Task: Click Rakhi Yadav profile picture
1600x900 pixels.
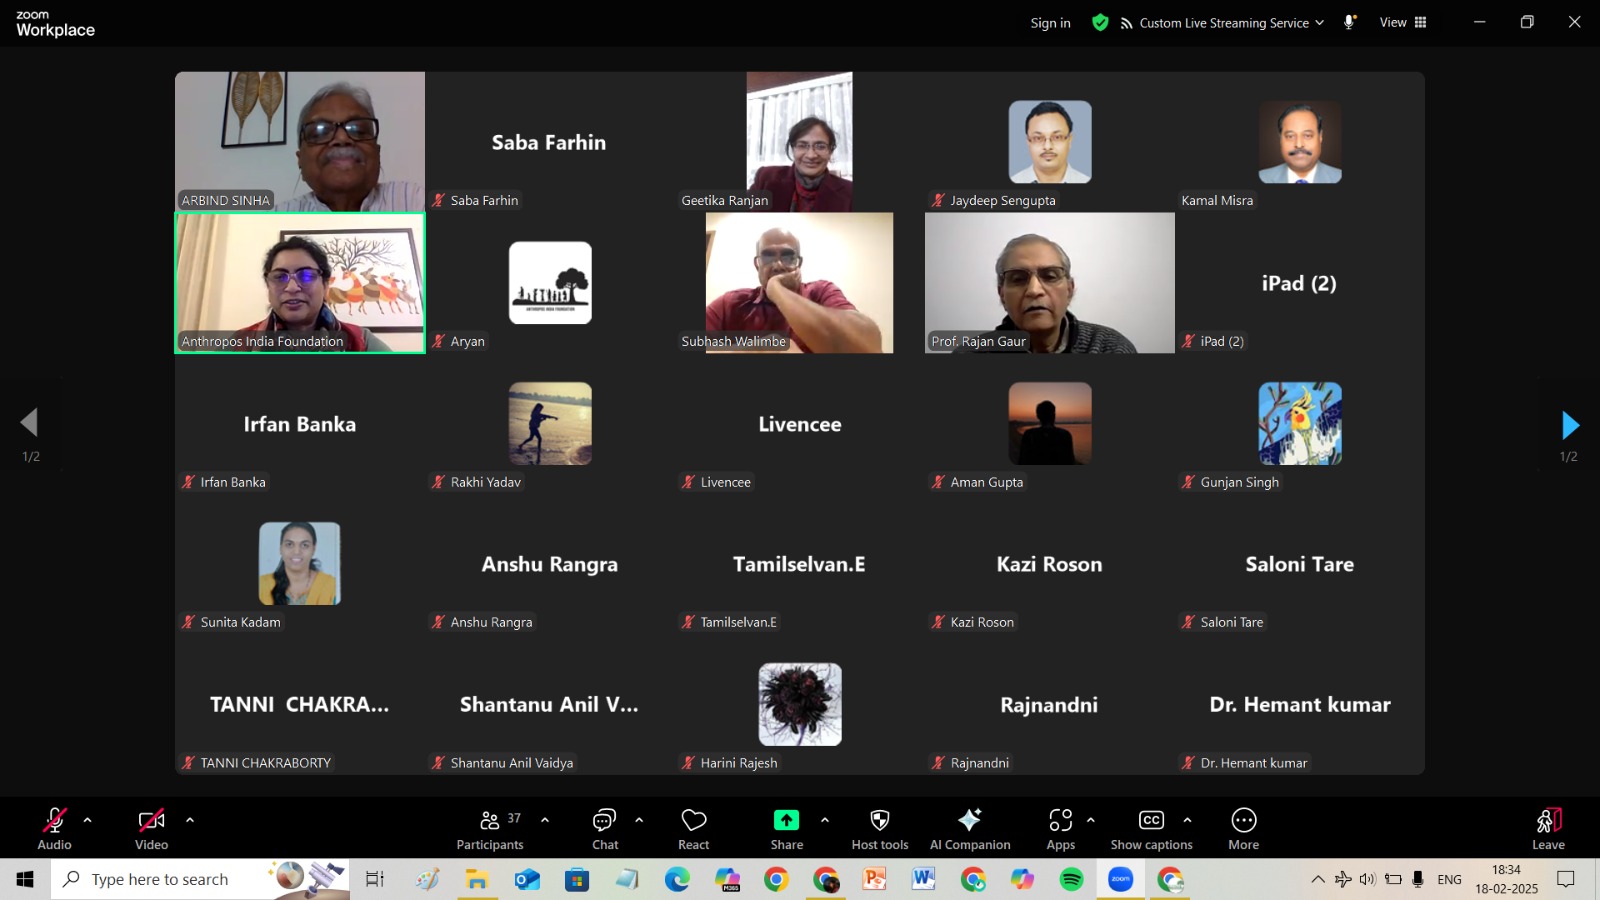Action: (x=550, y=423)
